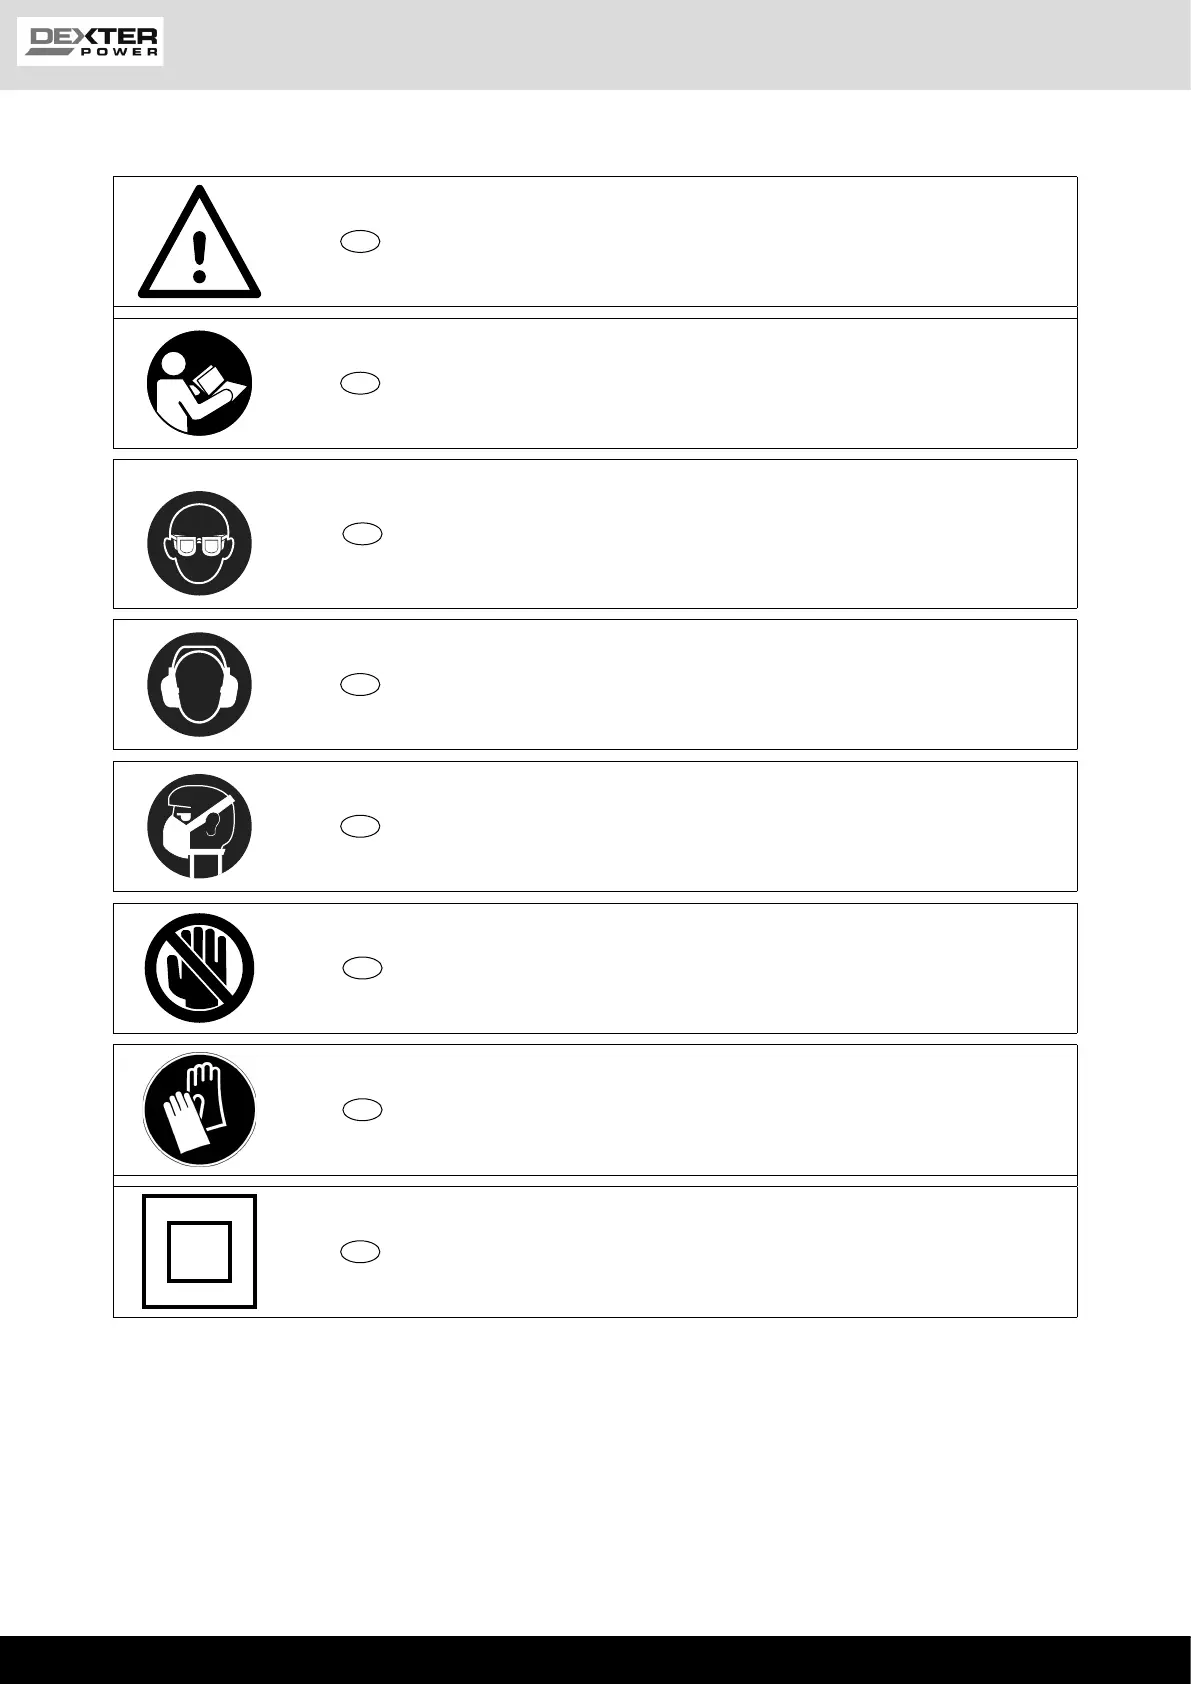Select the ear protection headphones symbol

[x=199, y=685]
